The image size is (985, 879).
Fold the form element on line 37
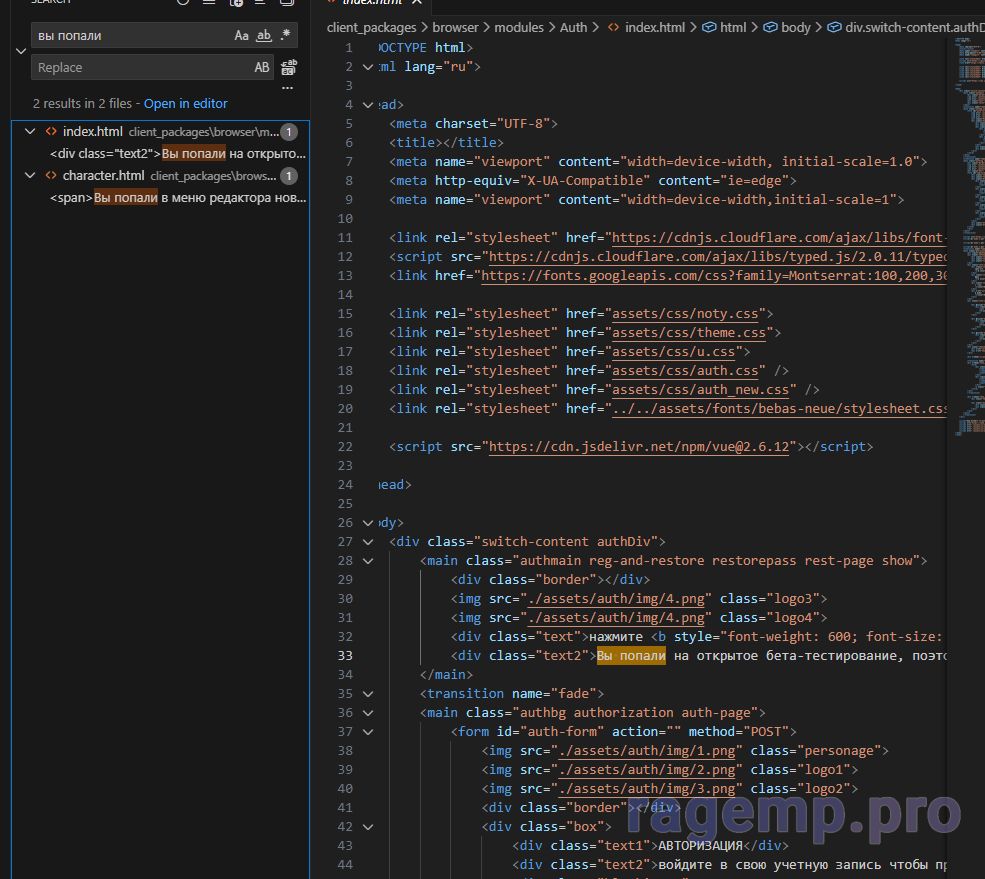click(x=368, y=731)
